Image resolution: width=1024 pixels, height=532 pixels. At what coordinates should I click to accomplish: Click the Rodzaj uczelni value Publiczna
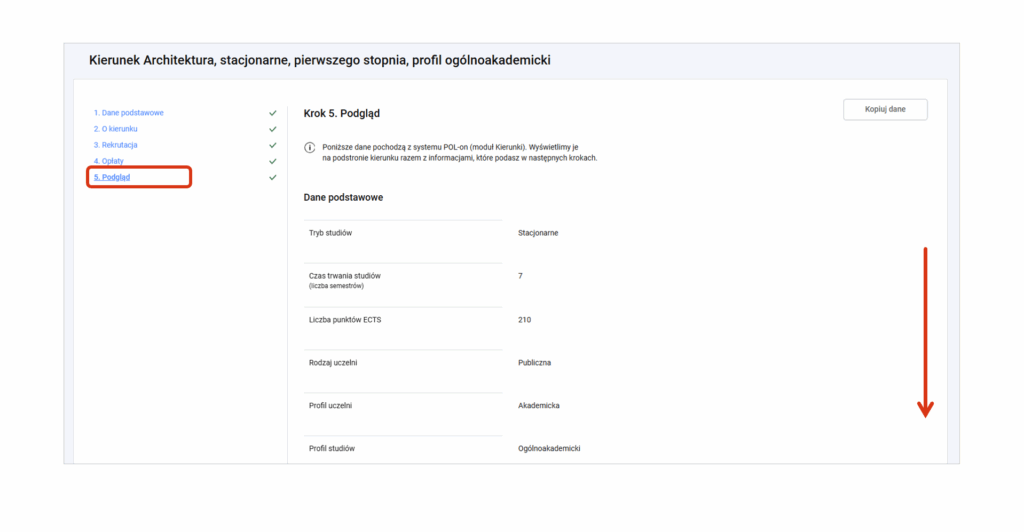tap(534, 362)
